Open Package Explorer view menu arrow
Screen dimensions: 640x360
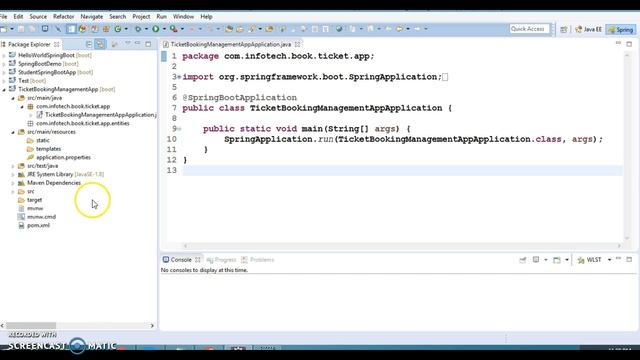128,43
